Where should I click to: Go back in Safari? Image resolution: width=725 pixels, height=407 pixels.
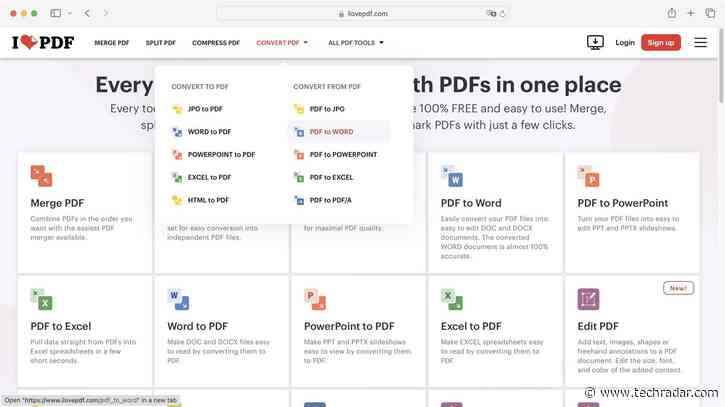coord(87,13)
